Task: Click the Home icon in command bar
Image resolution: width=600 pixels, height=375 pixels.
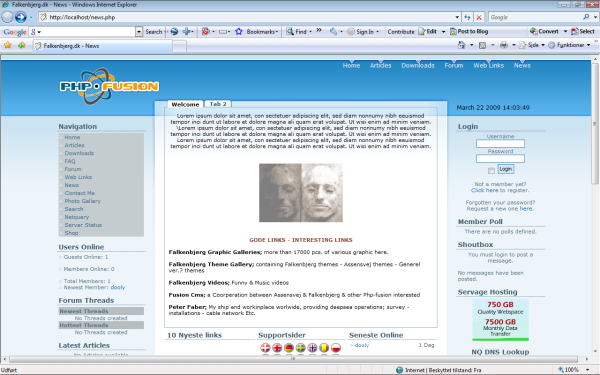Action: click(x=461, y=45)
